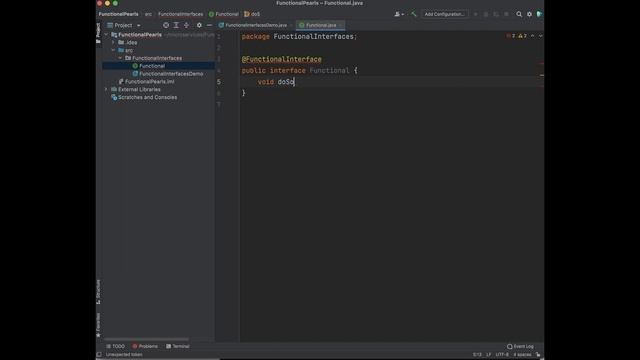
Task: Open IDE settings gear icon in toolbar
Action: [x=529, y=14]
